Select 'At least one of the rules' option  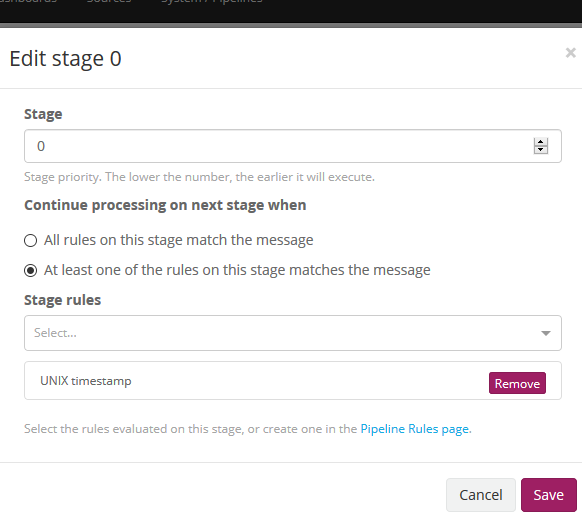pos(30,270)
